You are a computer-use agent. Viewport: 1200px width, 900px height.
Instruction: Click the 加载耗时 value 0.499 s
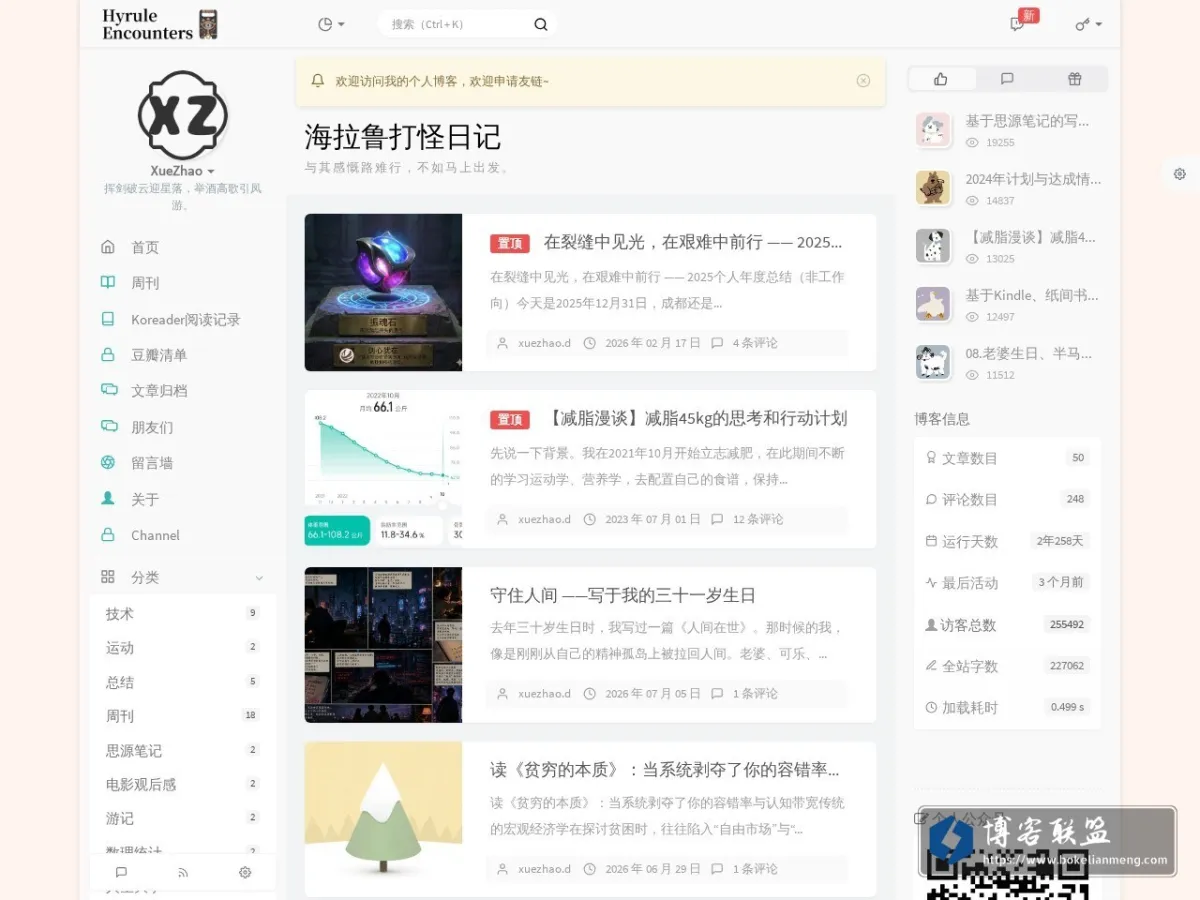[x=1067, y=707]
